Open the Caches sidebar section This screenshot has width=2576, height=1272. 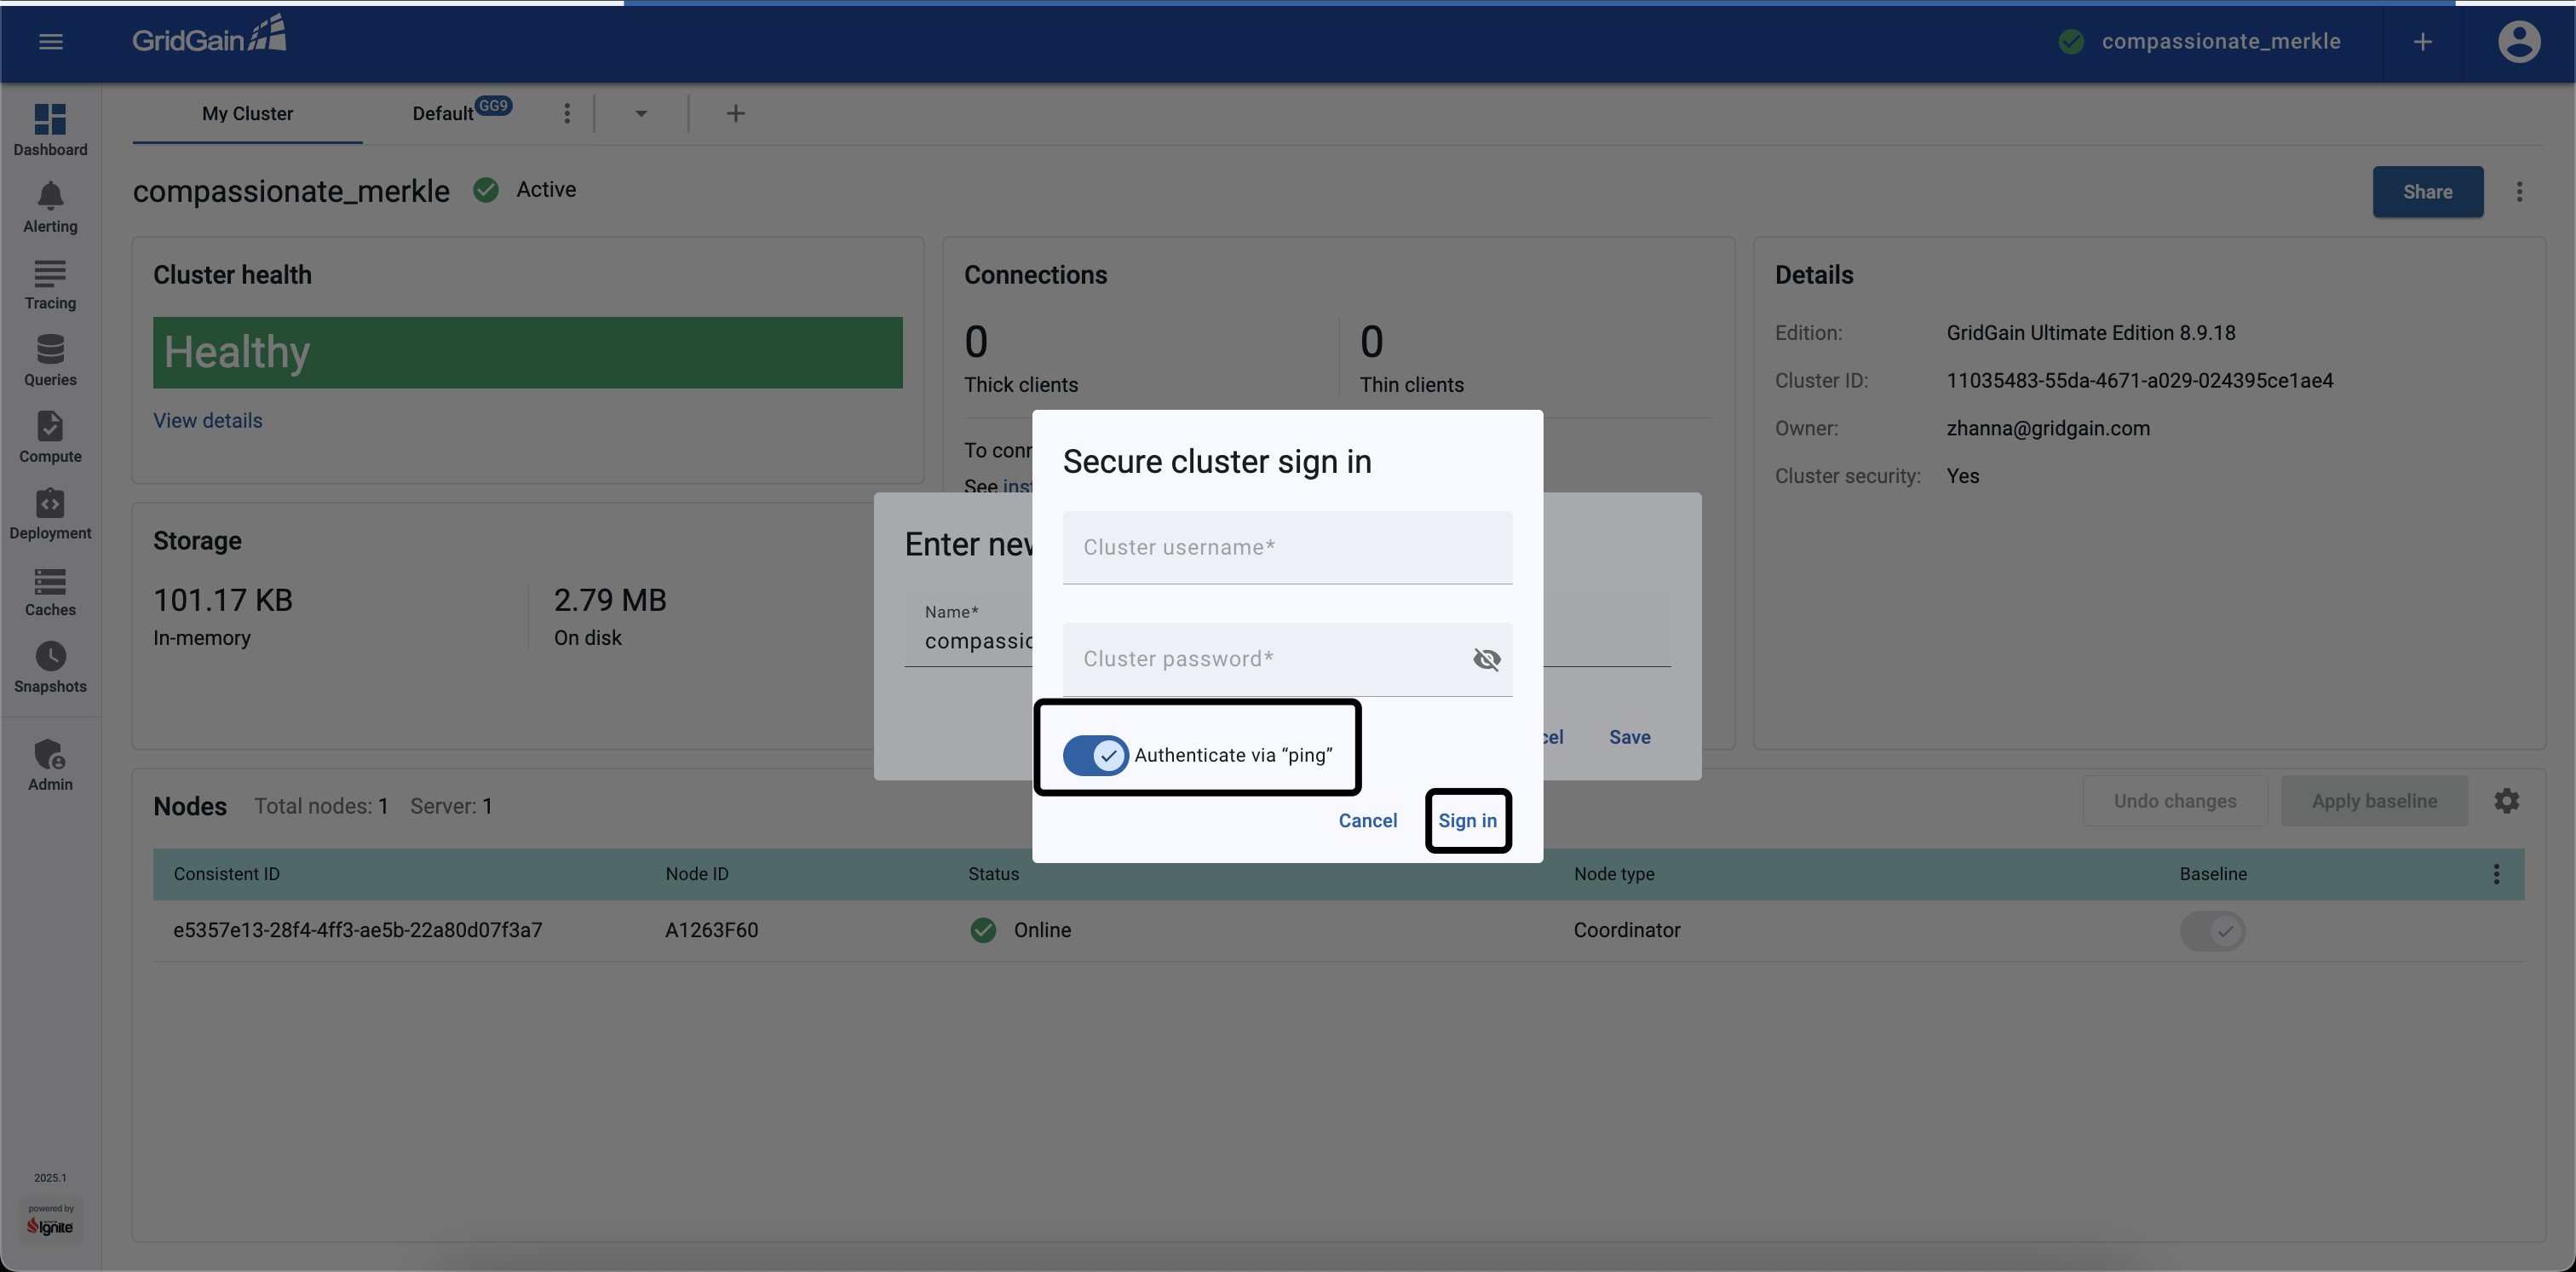[50, 591]
